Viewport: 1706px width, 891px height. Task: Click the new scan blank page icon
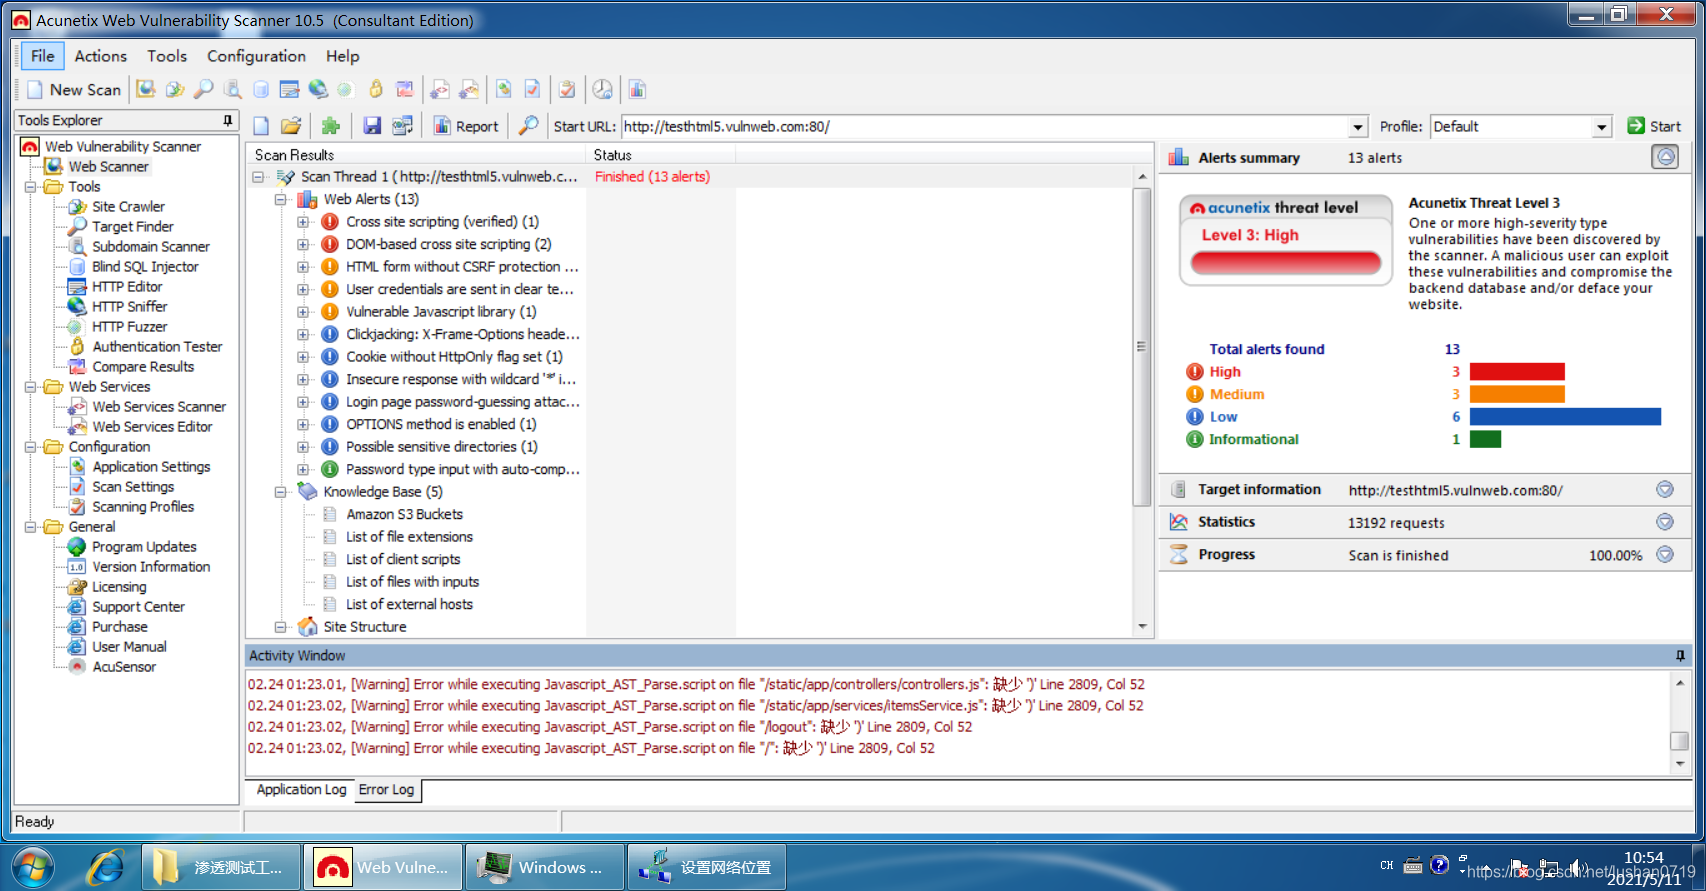coord(262,126)
